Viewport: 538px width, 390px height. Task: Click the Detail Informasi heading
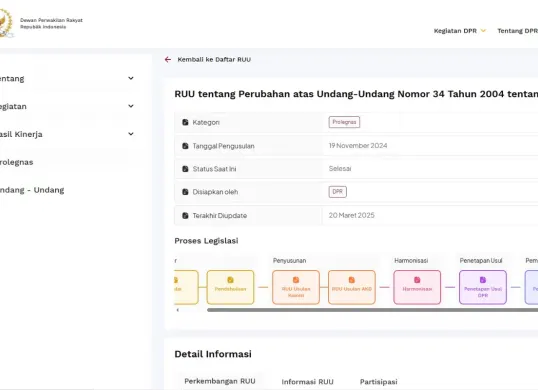pos(213,354)
